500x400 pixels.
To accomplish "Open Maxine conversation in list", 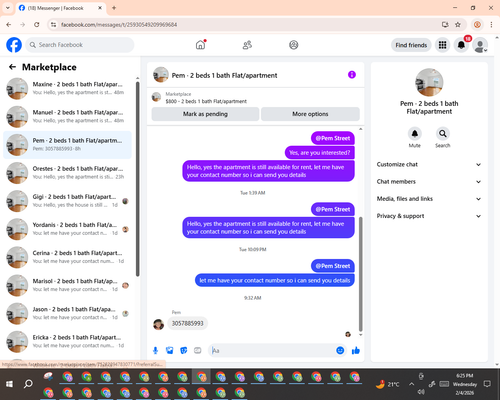I will [x=67, y=89].
